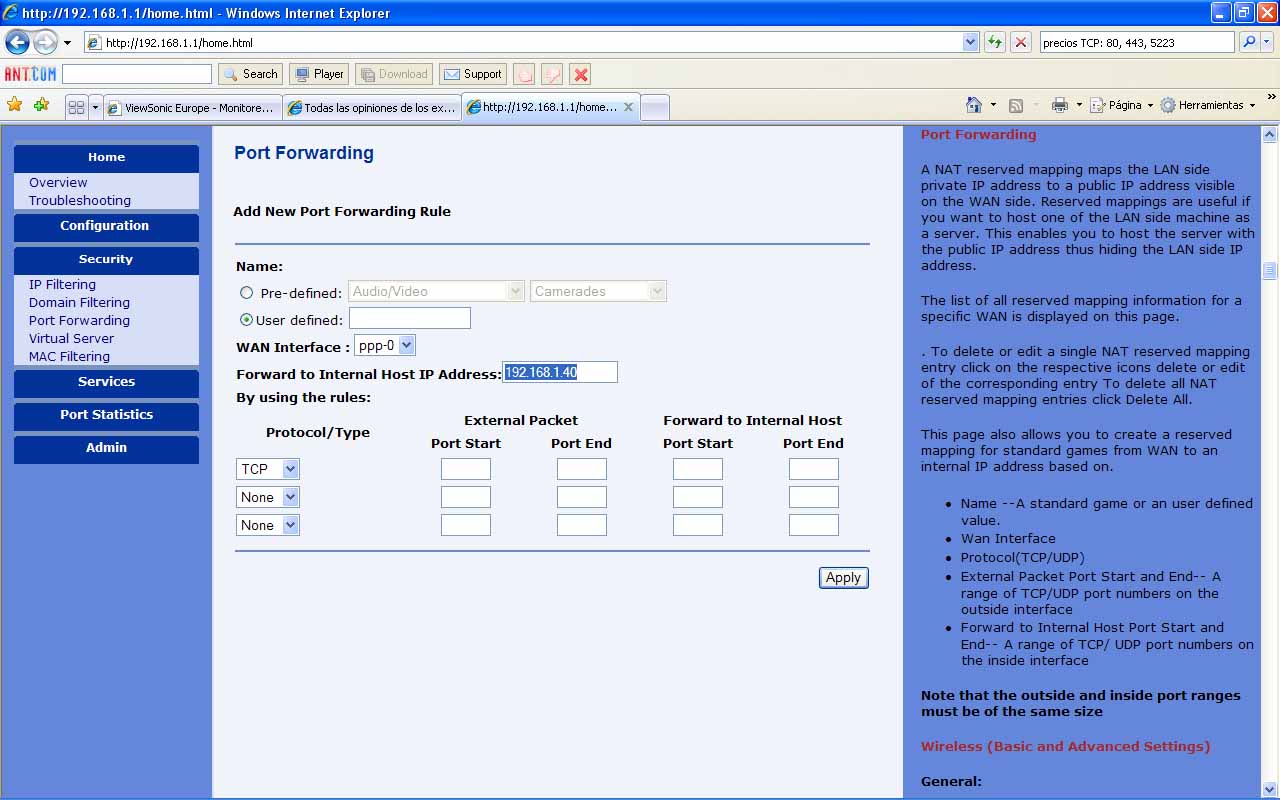Click the Internal Host IP Address field
Screen dimensions: 1280x800
(560, 373)
